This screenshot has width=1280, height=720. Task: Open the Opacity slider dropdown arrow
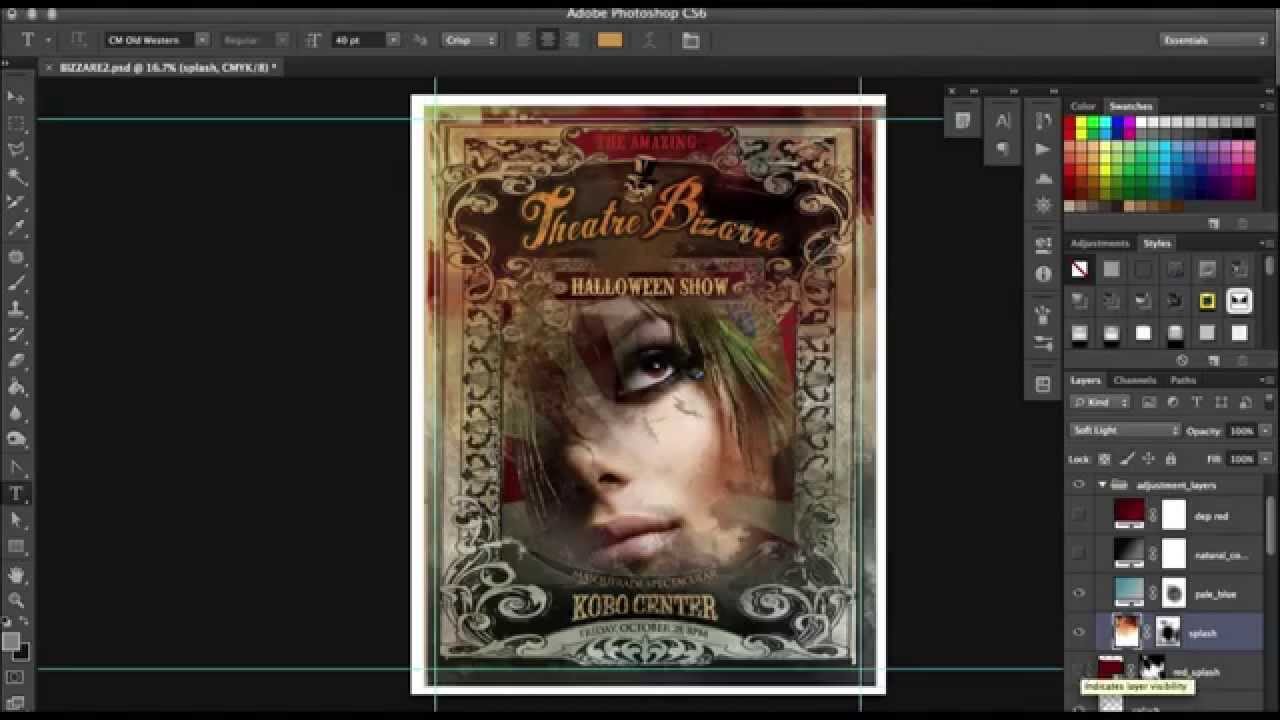(x=1265, y=430)
